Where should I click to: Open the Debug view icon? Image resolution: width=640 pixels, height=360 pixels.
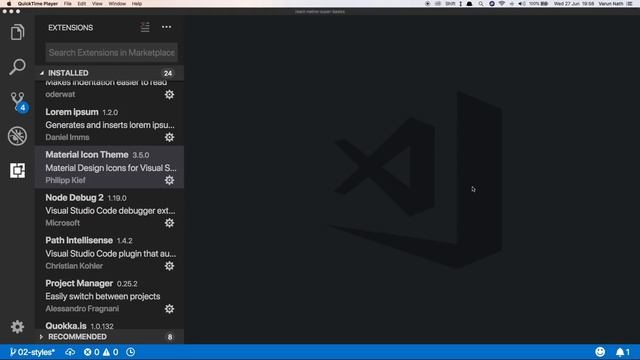pyautogui.click(x=17, y=136)
